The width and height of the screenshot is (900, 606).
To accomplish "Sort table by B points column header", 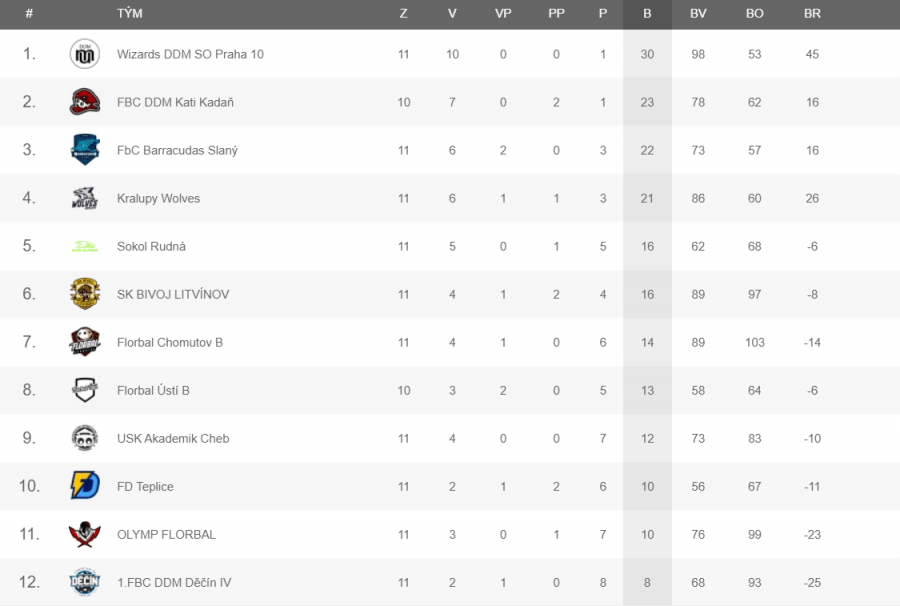I will pos(647,14).
